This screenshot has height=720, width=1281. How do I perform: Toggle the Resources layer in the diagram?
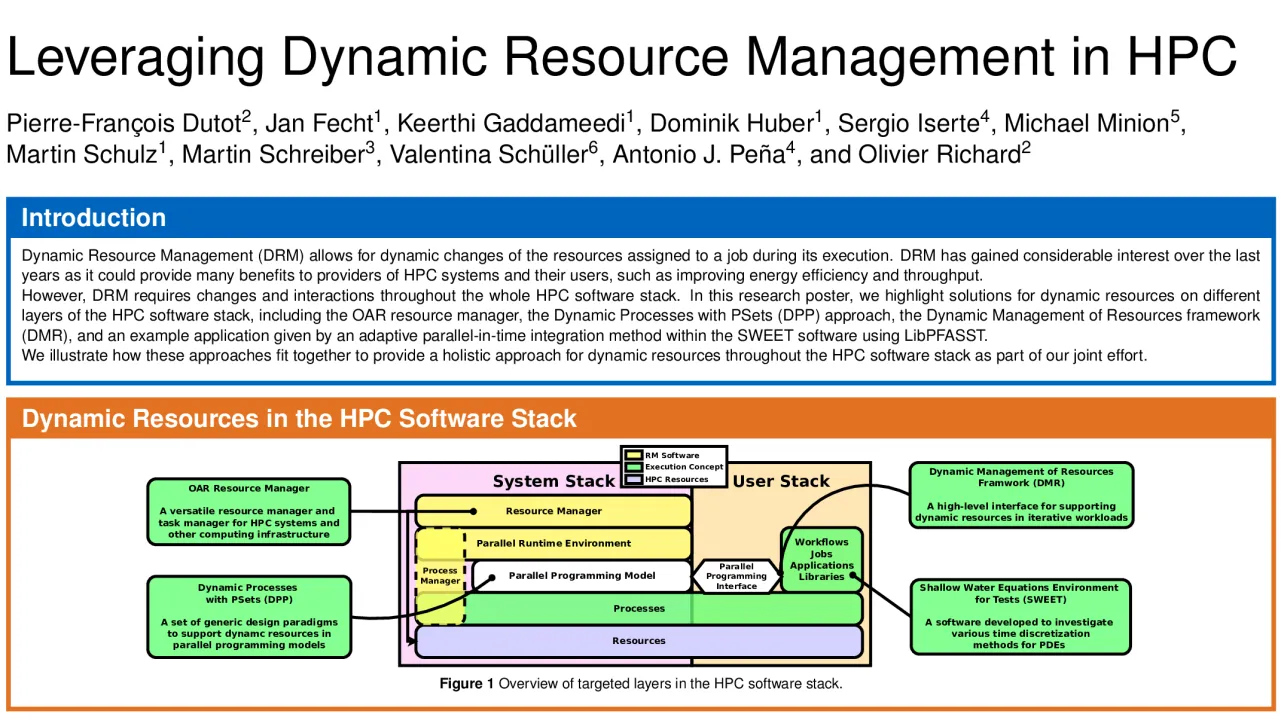(639, 641)
